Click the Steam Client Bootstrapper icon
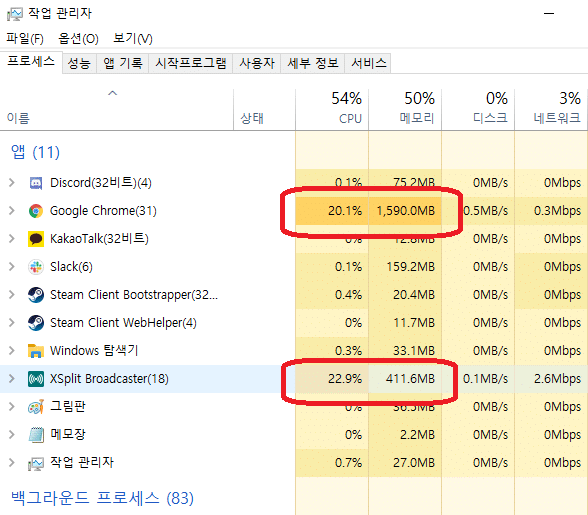This screenshot has height=515, width=588. point(36,295)
